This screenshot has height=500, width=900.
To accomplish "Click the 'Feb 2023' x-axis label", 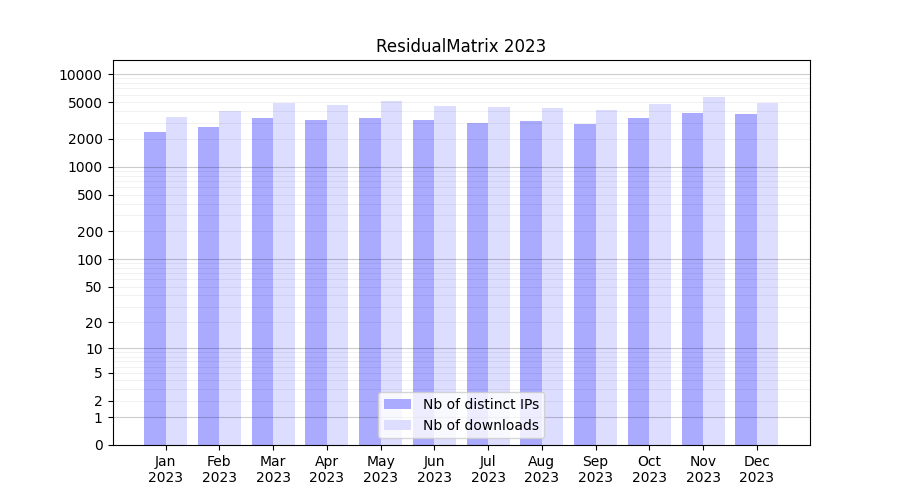I will click(x=219, y=469).
